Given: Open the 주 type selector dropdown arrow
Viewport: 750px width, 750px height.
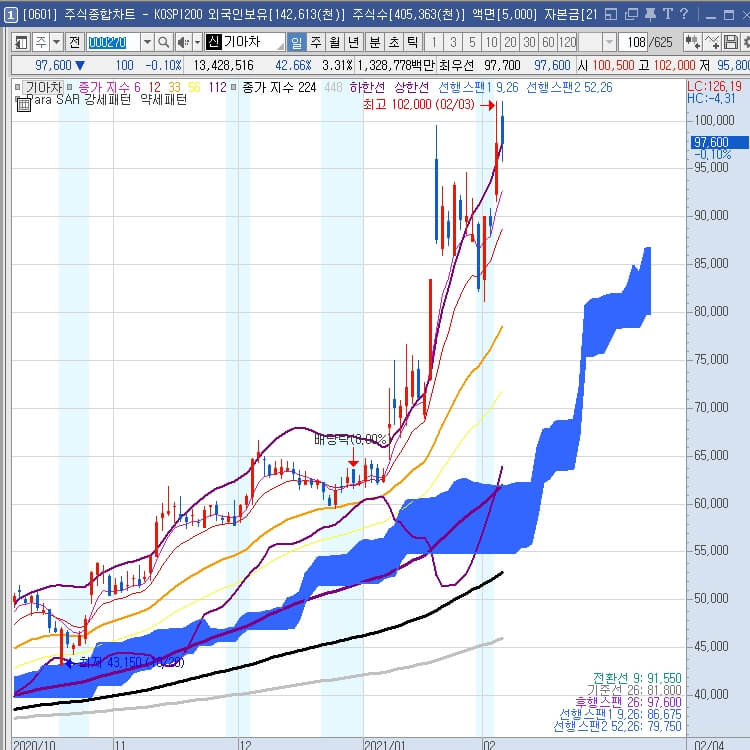Looking at the screenshot, I should [56, 43].
